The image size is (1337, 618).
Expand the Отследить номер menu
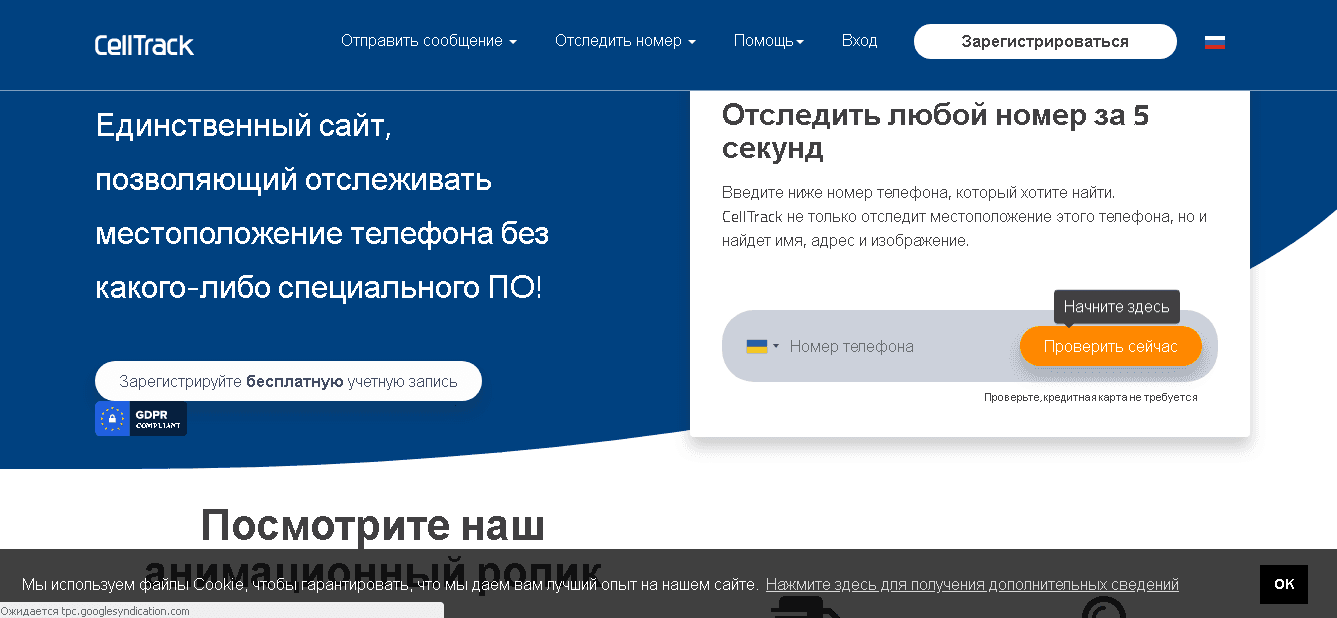pyautogui.click(x=625, y=41)
